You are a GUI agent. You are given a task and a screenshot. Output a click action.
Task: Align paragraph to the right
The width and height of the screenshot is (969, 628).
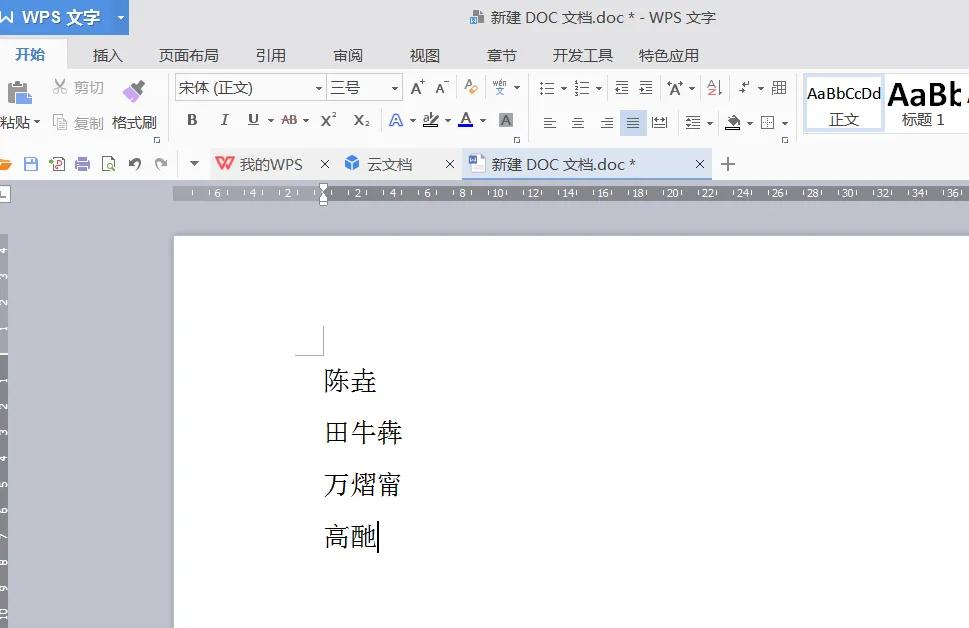click(607, 122)
